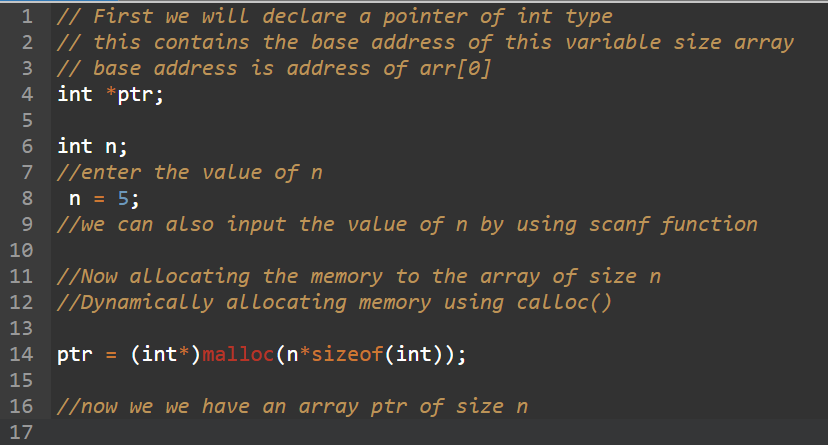Image resolution: width=828 pixels, height=445 pixels.
Task: Place cursor on the number 5 literal
Action: (123, 198)
